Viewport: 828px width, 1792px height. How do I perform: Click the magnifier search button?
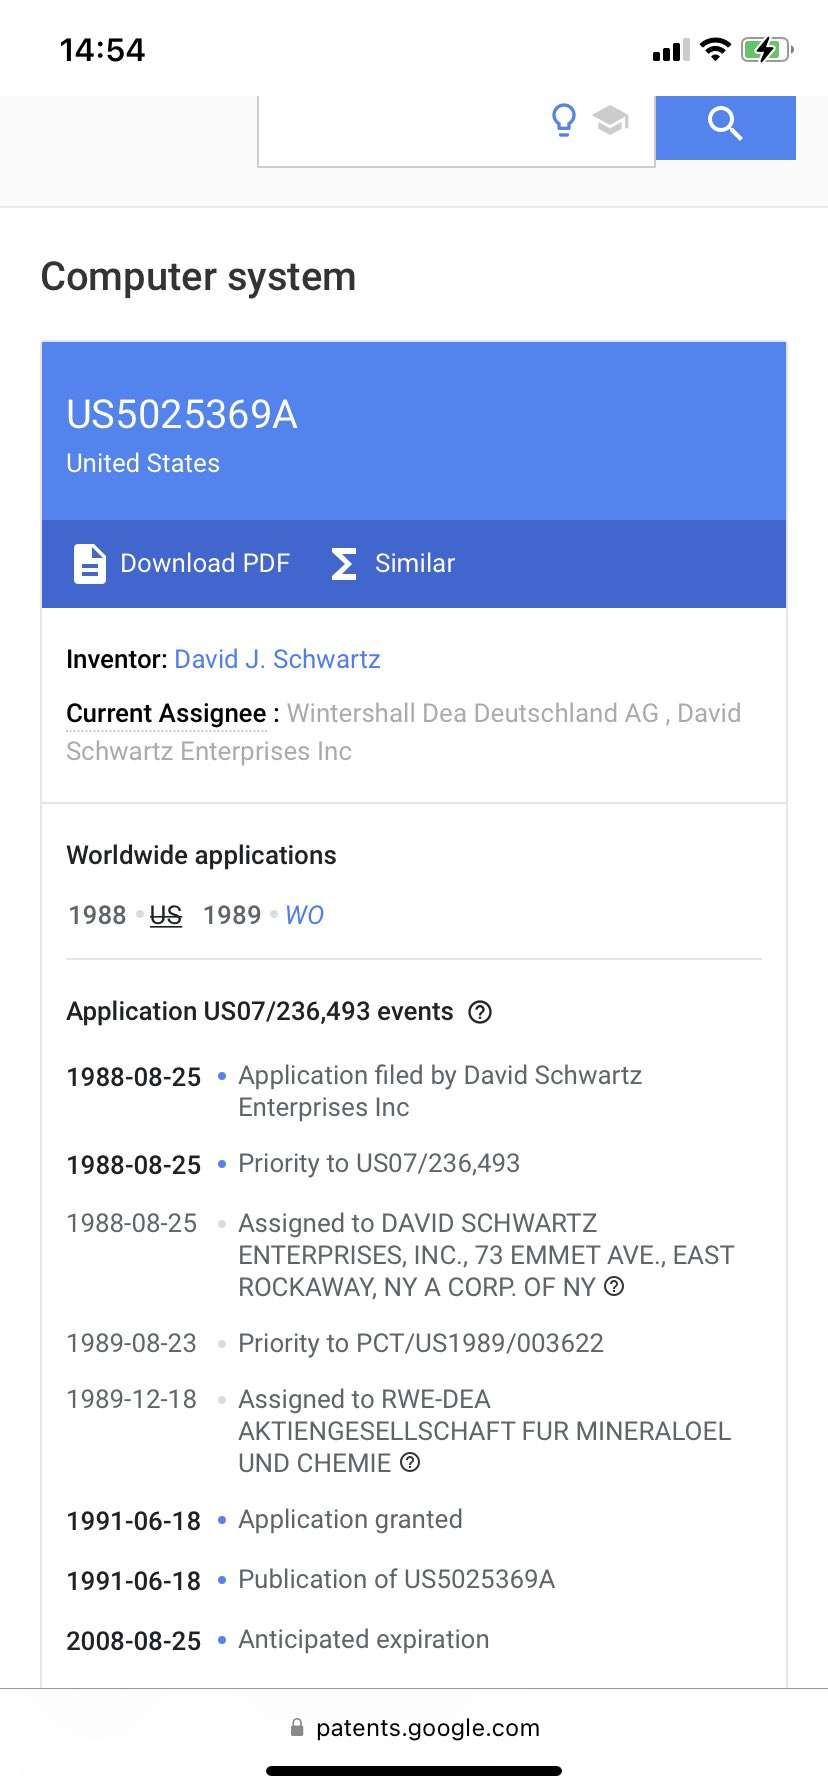click(x=725, y=126)
